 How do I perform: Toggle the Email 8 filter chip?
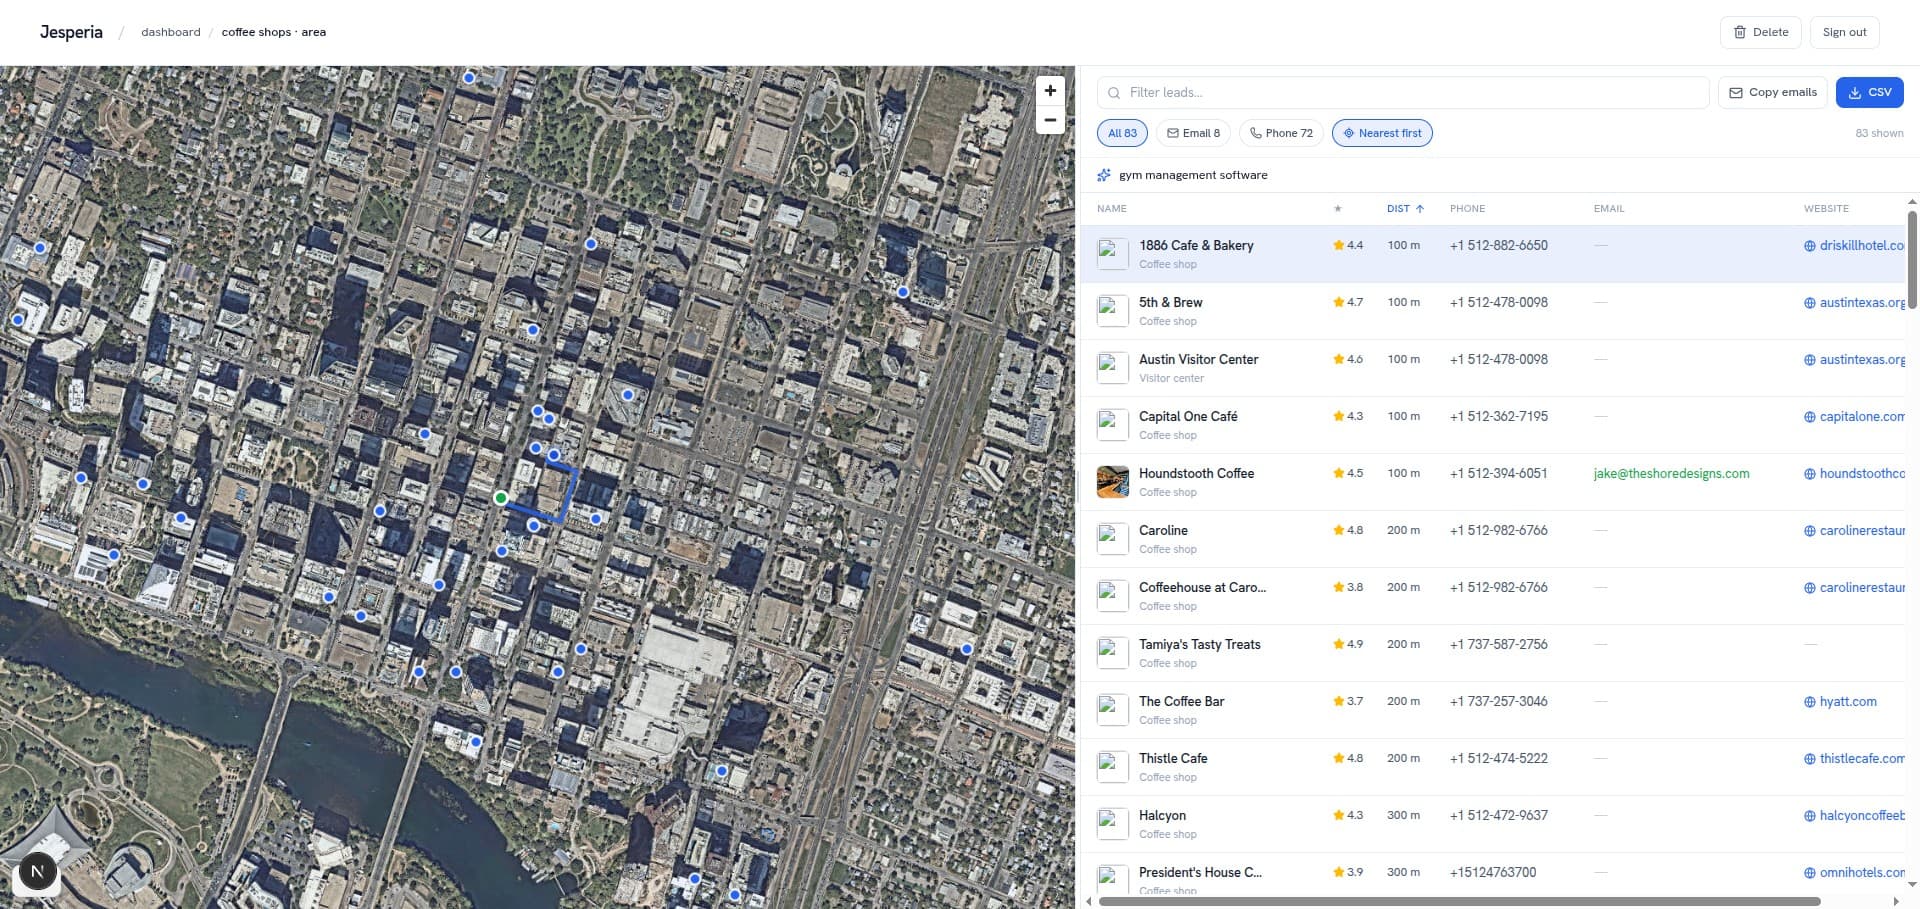pos(1193,133)
